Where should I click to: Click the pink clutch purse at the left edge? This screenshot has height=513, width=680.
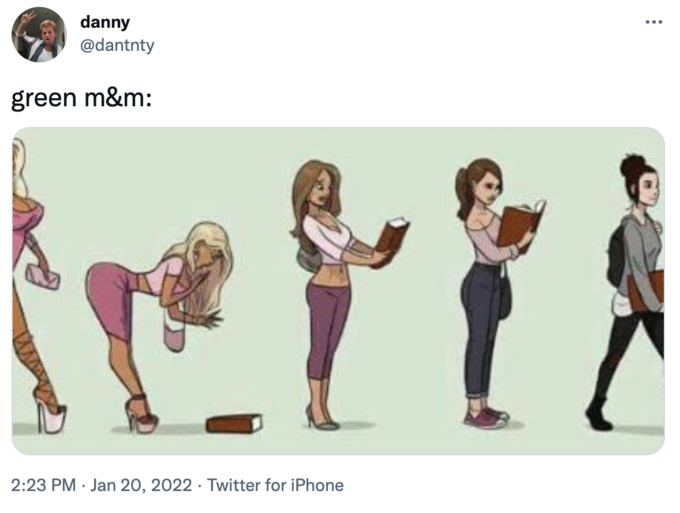point(42,277)
